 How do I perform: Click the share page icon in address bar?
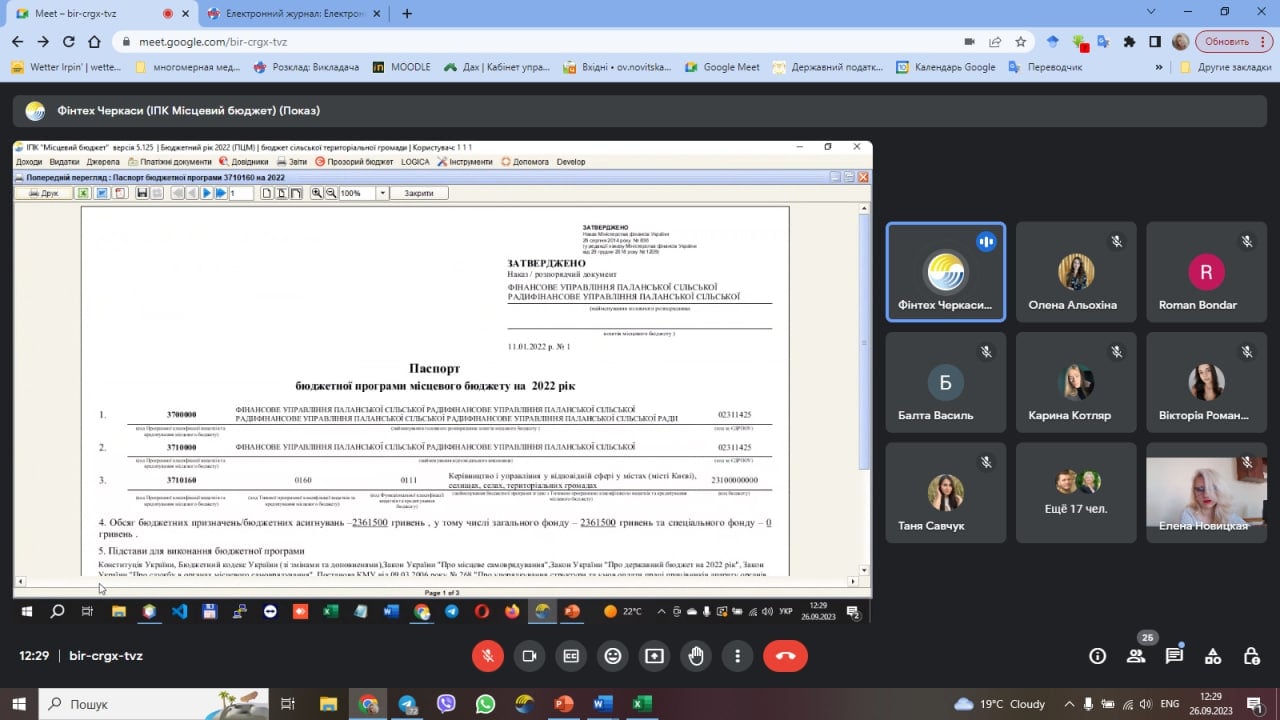coord(995,42)
